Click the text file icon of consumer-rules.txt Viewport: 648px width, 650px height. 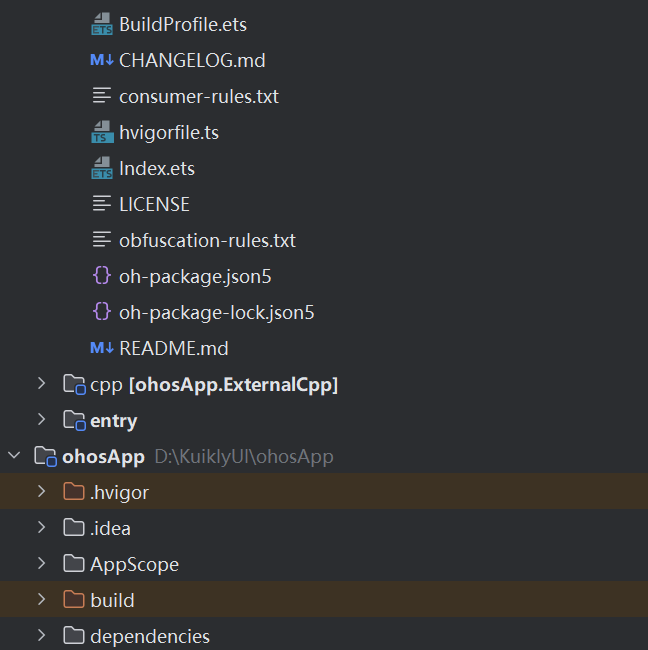point(102,96)
